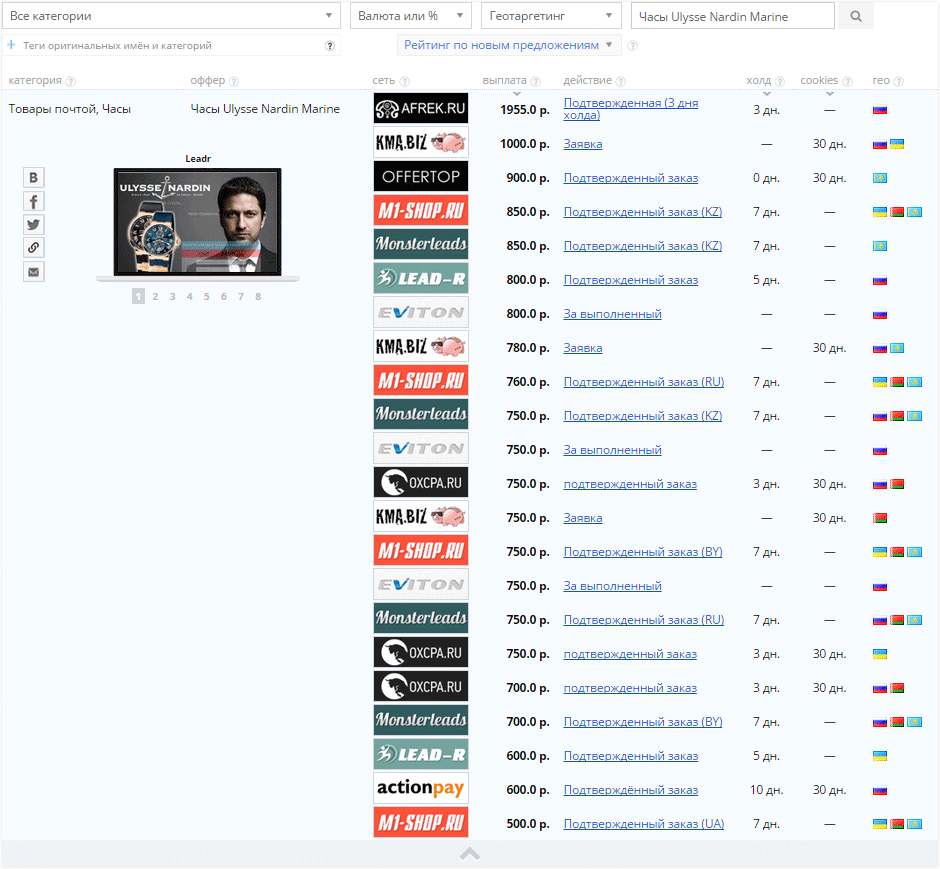Screen dimensions: 940x869
Task: Collapse the offer list with bottom chevron
Action: (470, 854)
